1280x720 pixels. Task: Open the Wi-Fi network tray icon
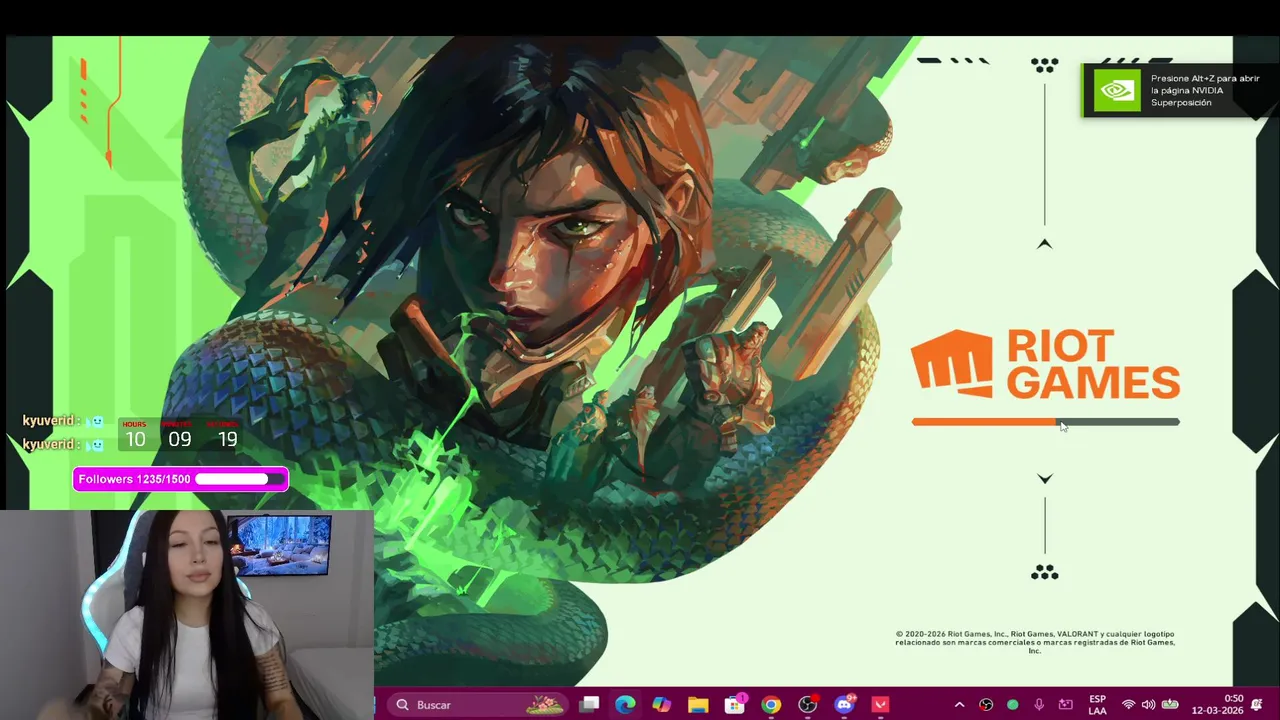tap(1128, 705)
